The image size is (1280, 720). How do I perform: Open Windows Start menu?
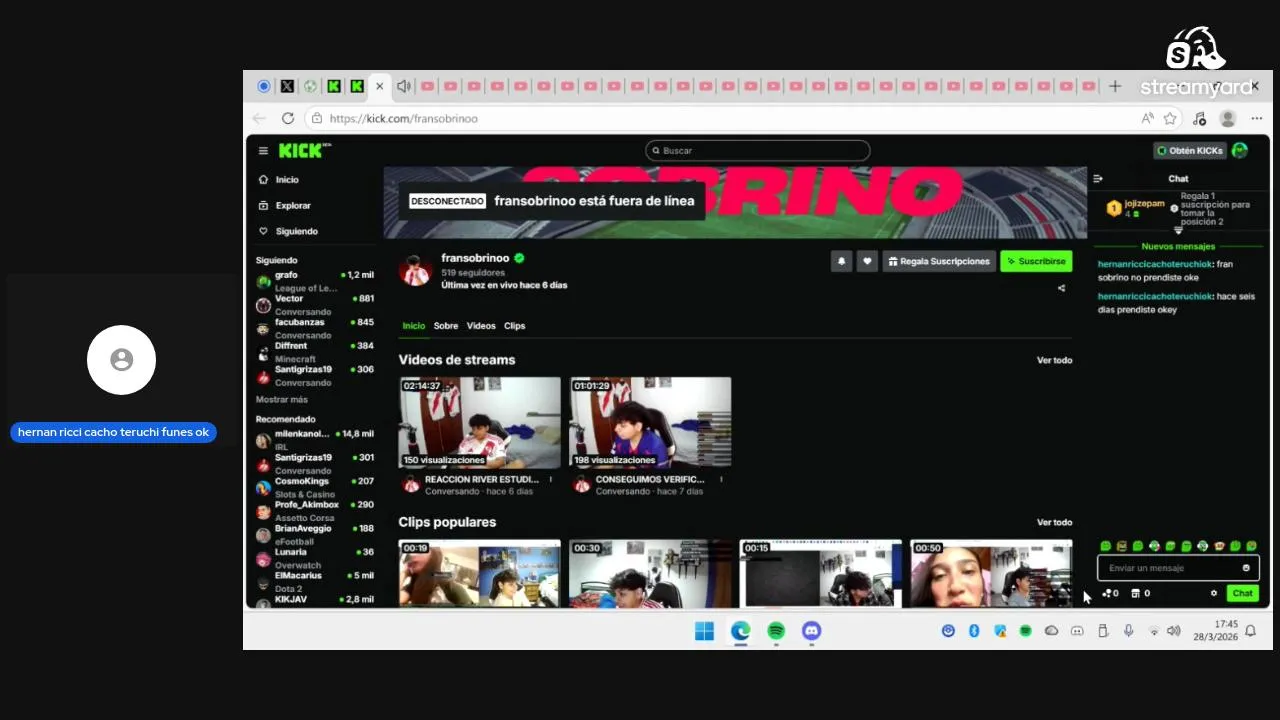click(704, 631)
